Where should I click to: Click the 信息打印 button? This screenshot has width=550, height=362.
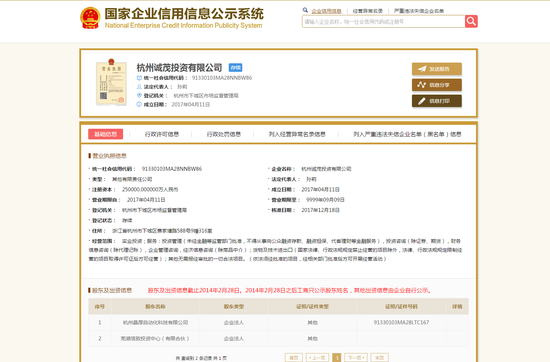pyautogui.click(x=437, y=101)
